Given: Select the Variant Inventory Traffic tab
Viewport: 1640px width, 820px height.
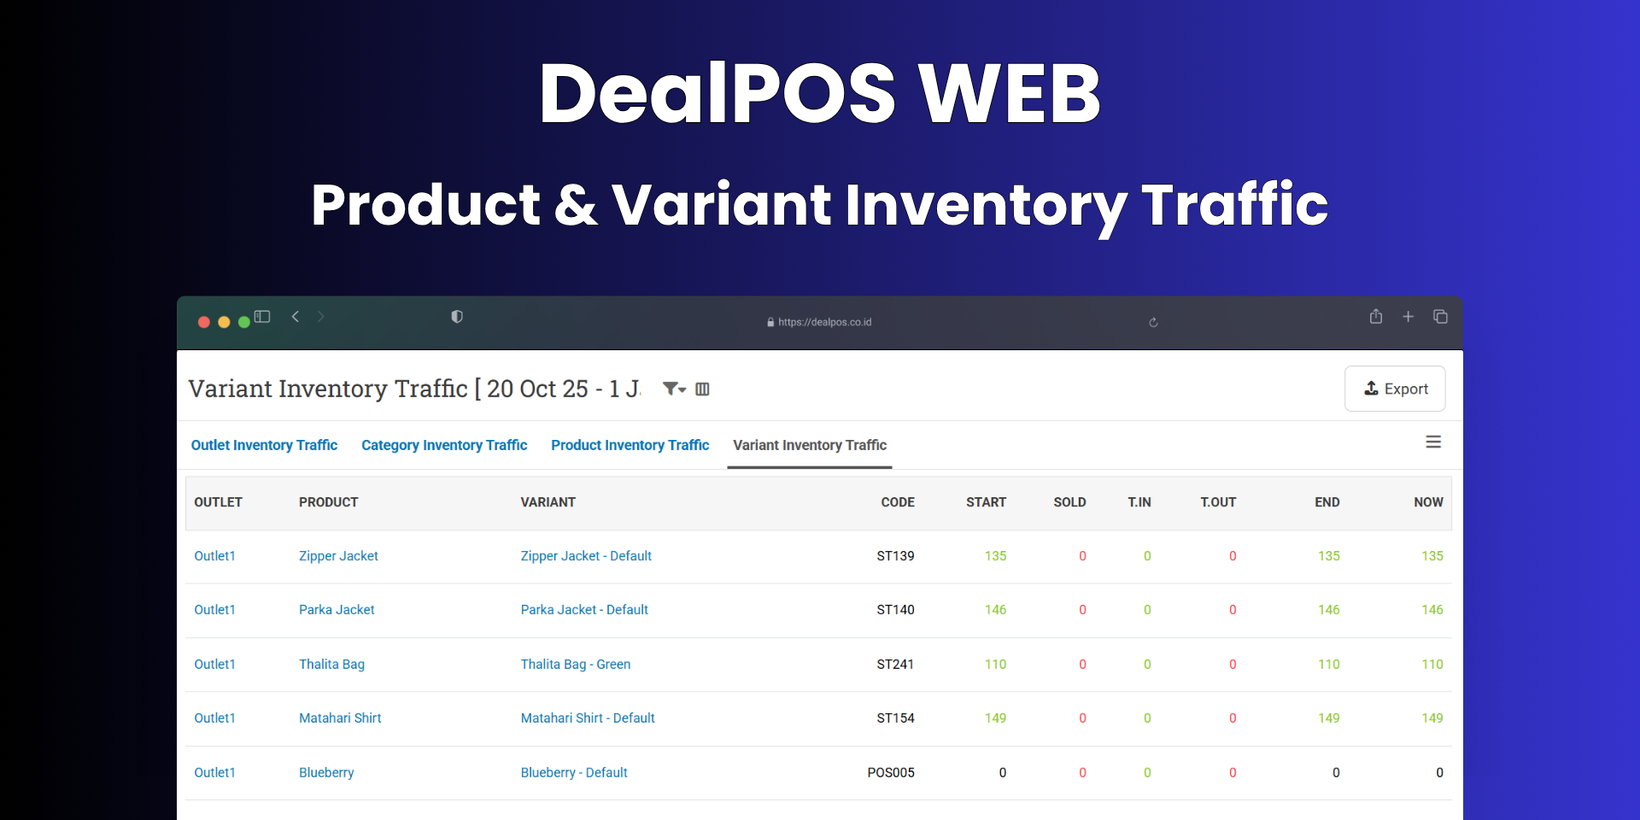Looking at the screenshot, I should (810, 445).
